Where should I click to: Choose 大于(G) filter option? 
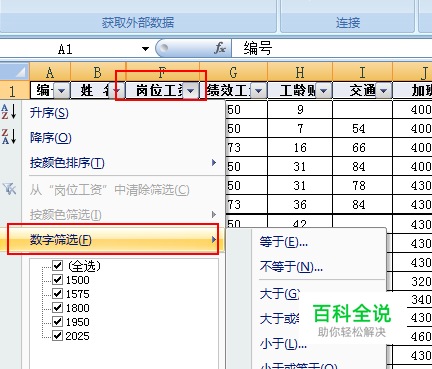click(279, 294)
